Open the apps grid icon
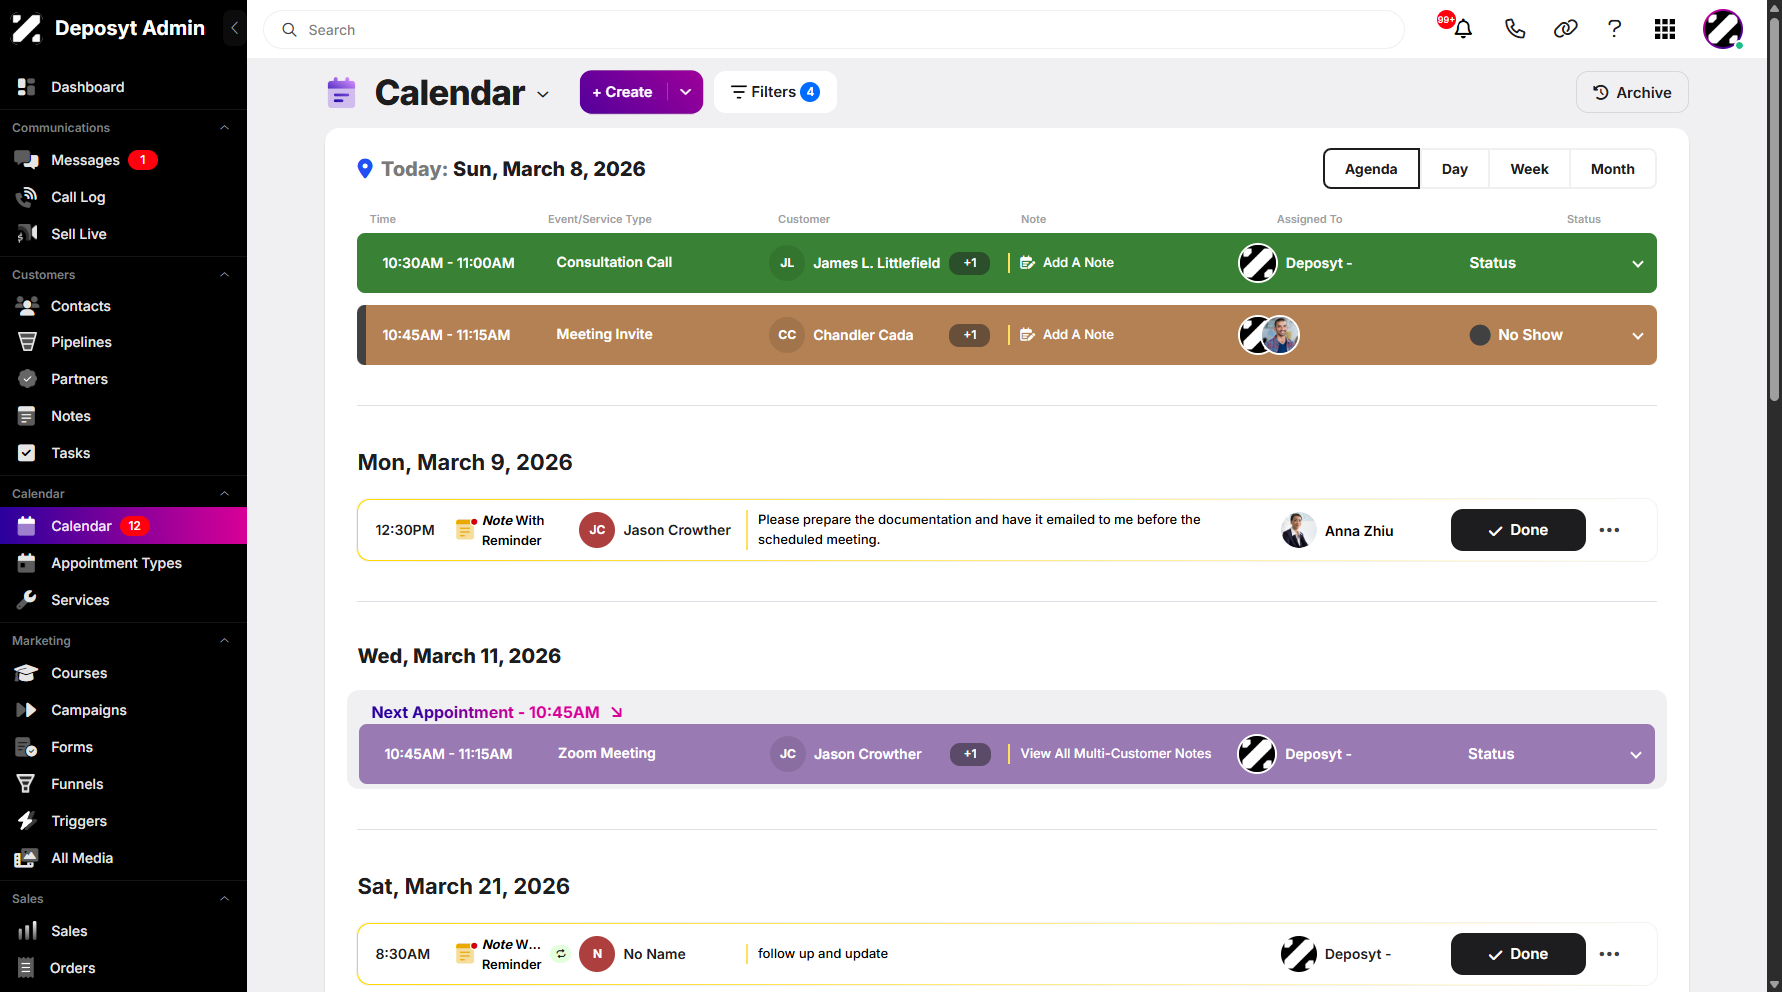Screen dimensions: 1782x992 point(1665,29)
